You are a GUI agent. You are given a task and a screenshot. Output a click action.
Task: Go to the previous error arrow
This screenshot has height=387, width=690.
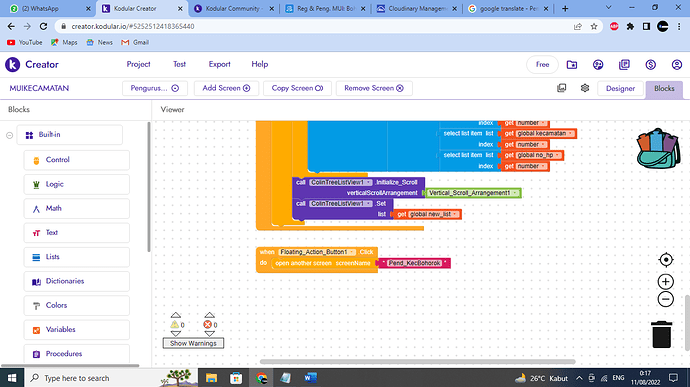click(209, 315)
